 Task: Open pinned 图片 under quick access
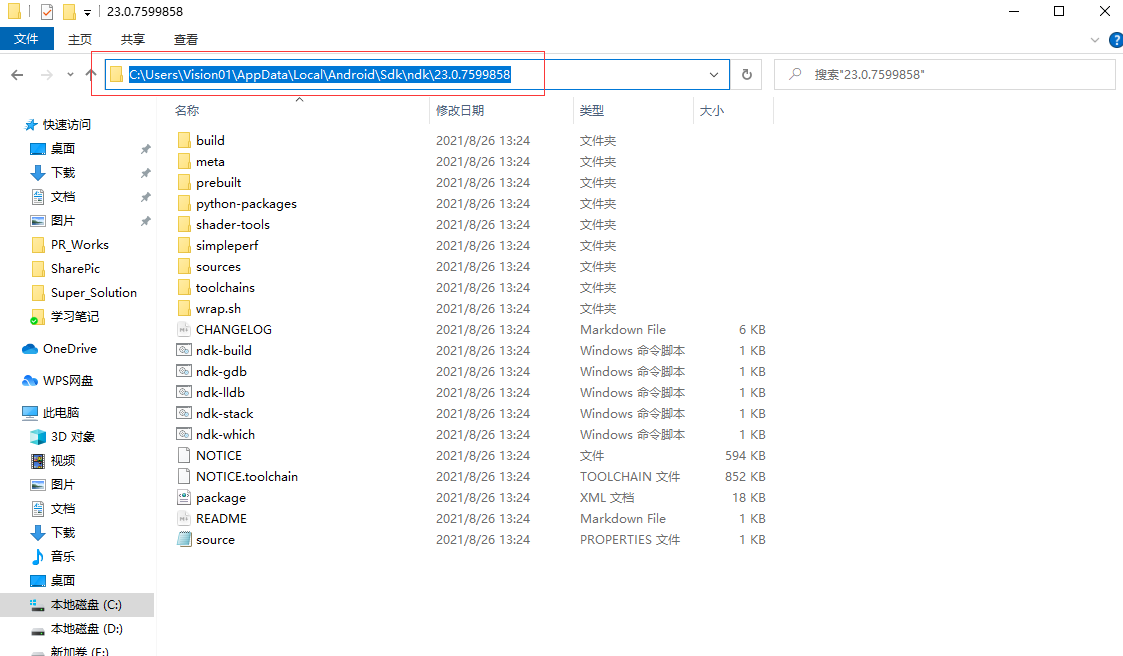click(x=62, y=221)
